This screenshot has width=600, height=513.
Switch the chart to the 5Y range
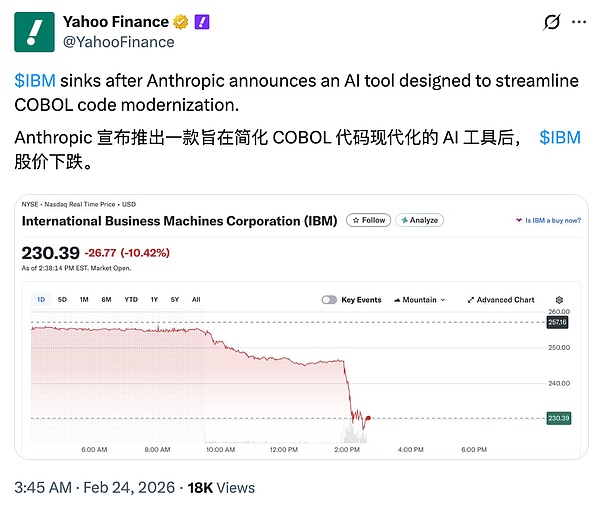[174, 299]
